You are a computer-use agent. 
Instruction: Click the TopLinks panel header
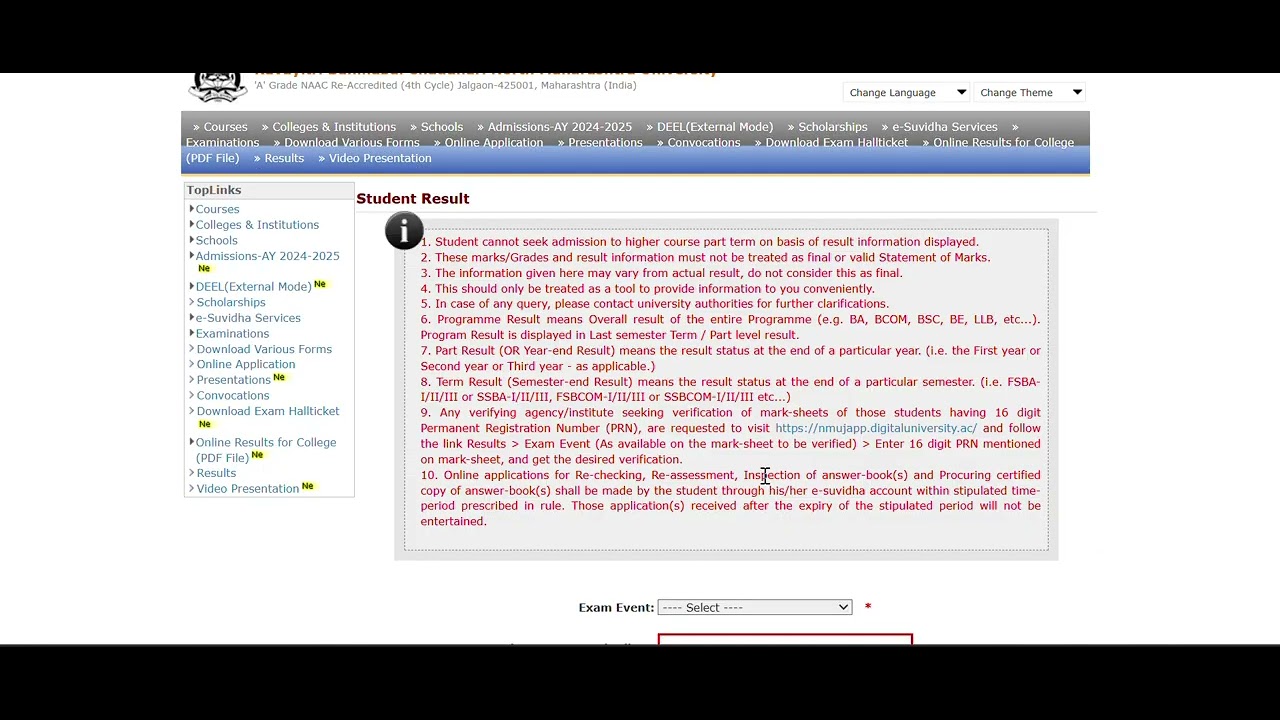269,190
